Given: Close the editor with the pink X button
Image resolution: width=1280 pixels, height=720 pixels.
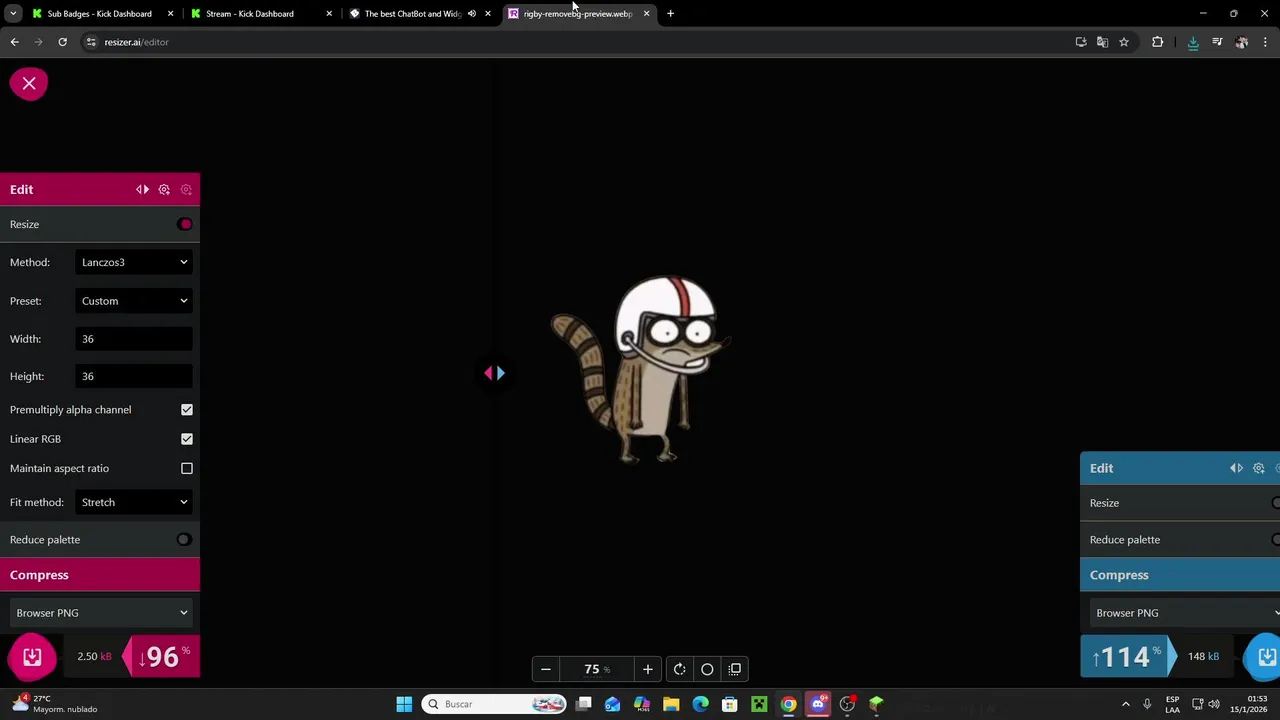Looking at the screenshot, I should pyautogui.click(x=29, y=84).
